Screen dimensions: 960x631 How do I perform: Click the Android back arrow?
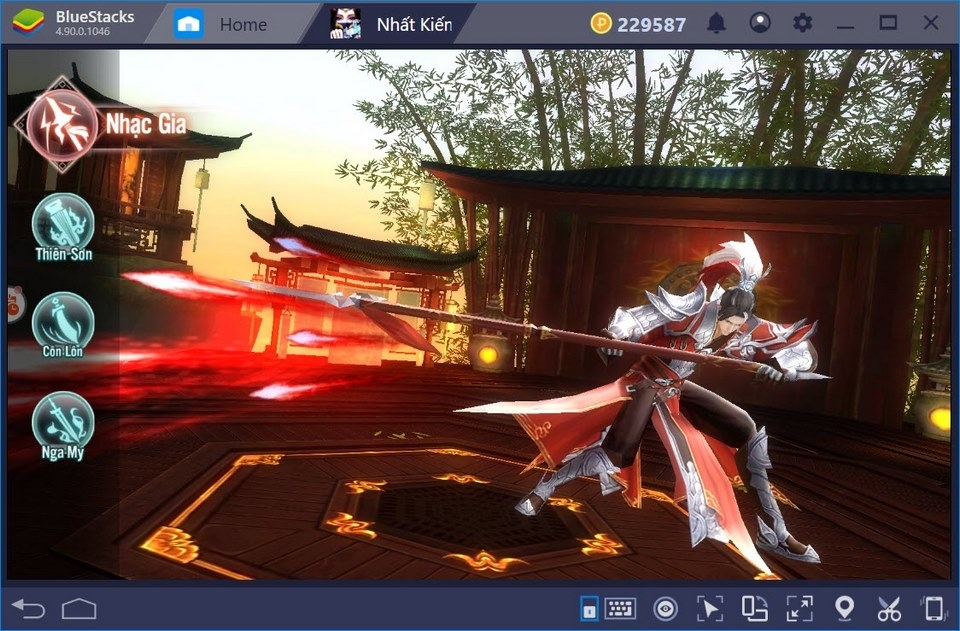28,609
